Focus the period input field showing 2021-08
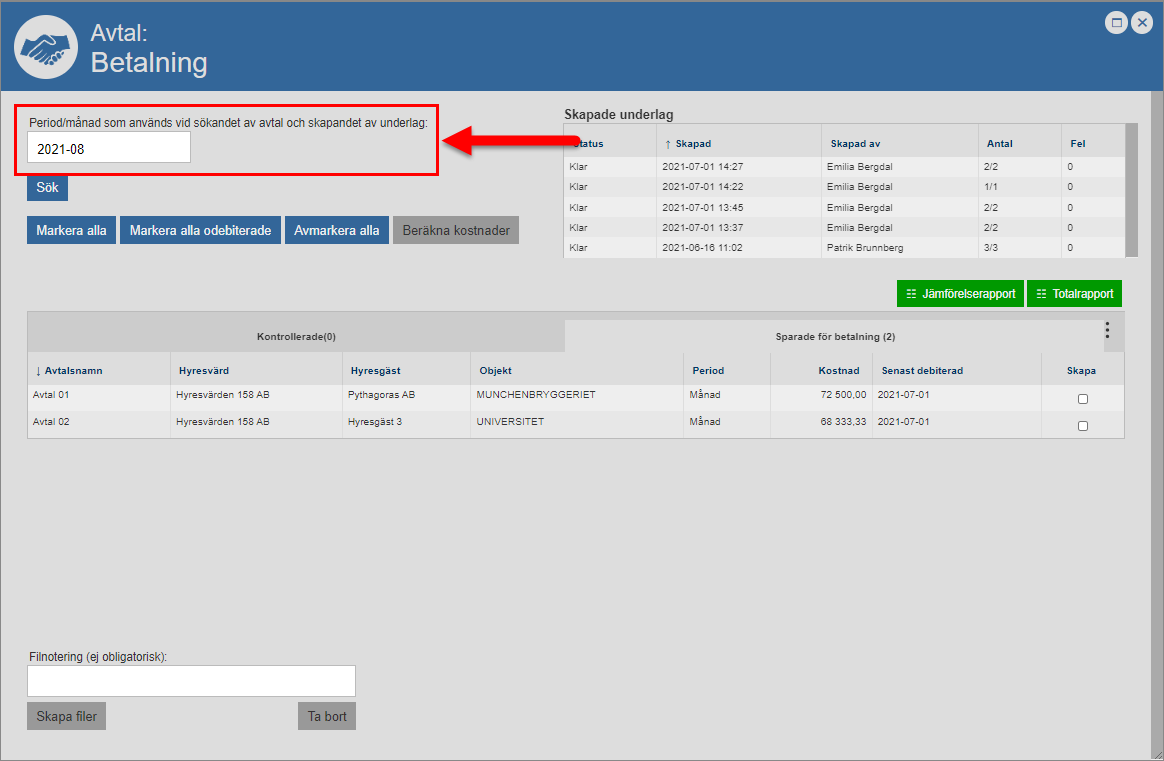Screen dimensions: 1164x761 (x=109, y=148)
